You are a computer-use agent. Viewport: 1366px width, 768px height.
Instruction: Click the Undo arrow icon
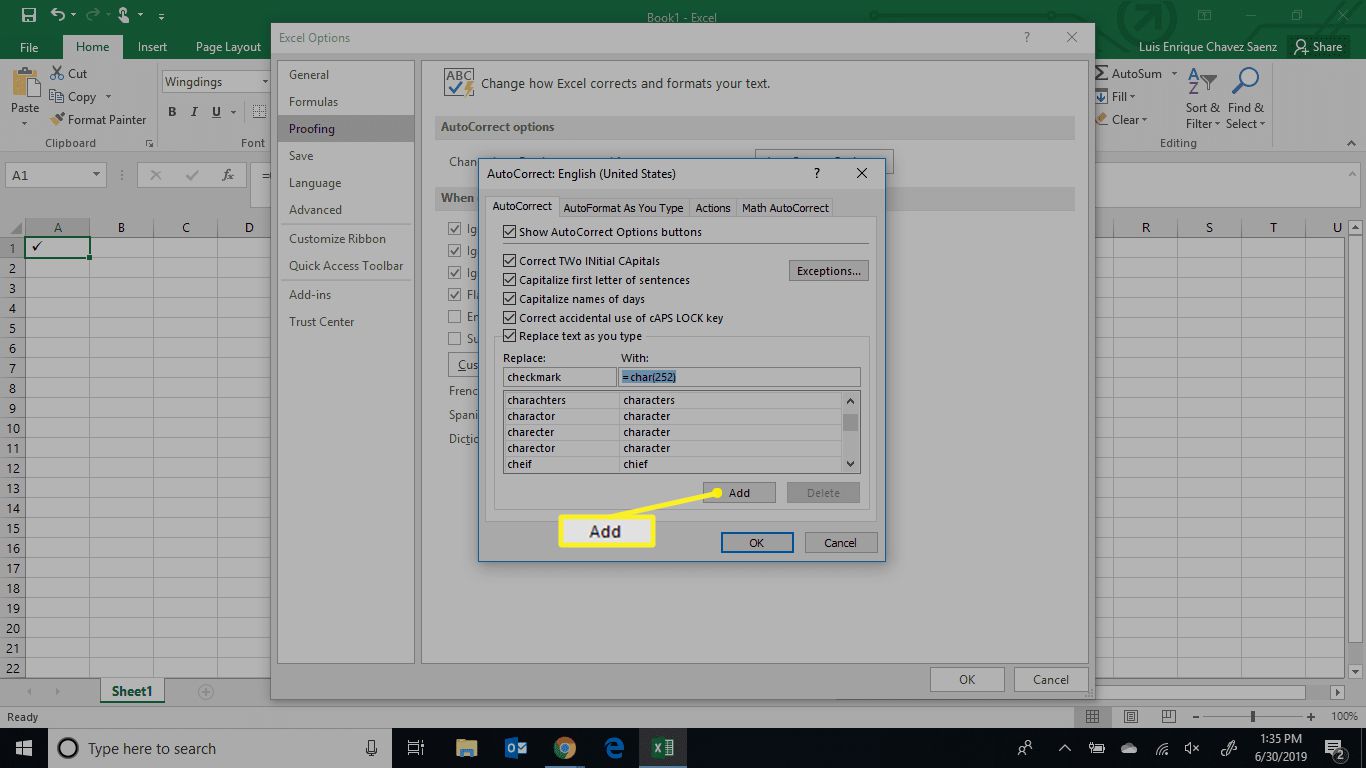[x=57, y=15]
